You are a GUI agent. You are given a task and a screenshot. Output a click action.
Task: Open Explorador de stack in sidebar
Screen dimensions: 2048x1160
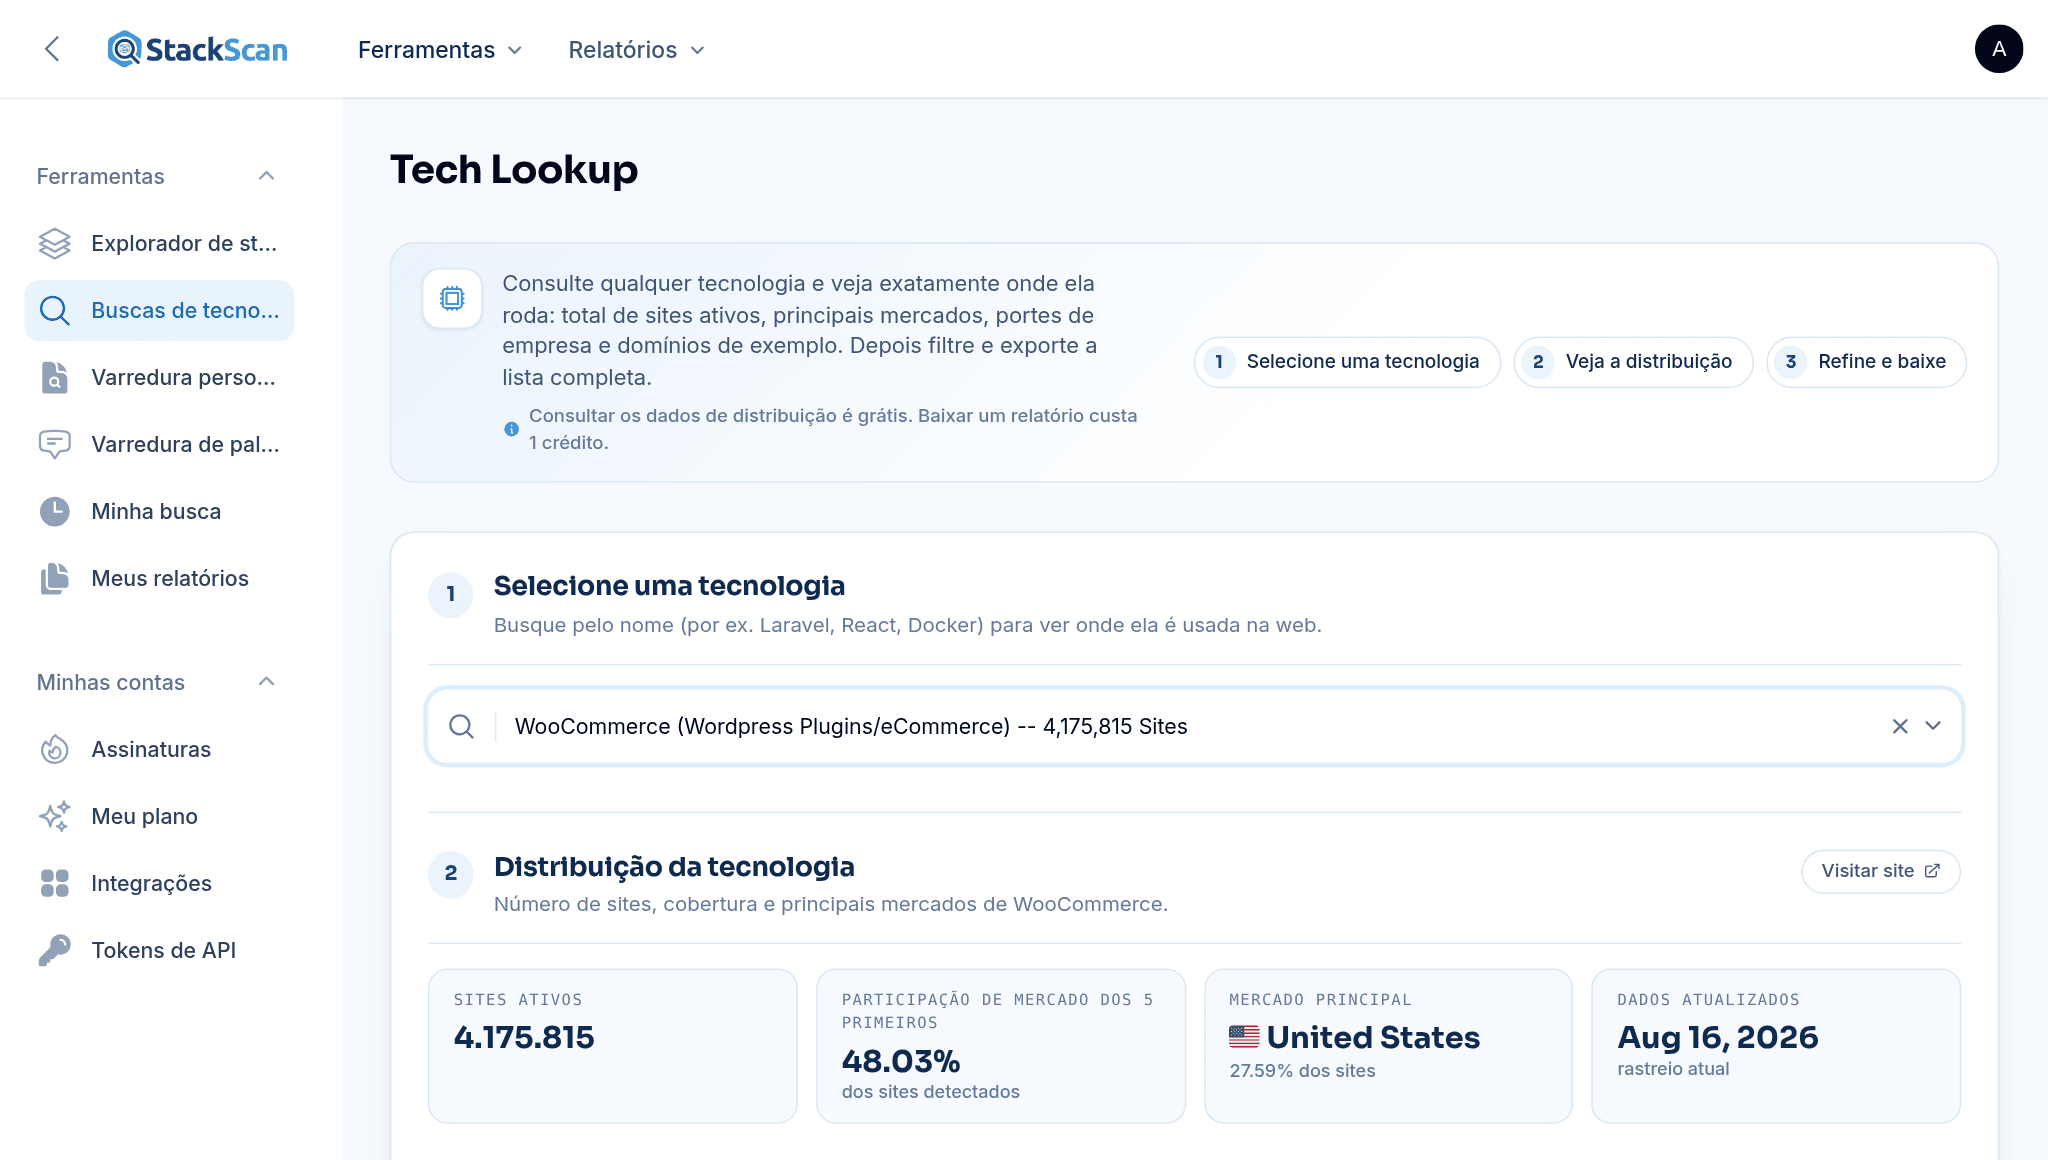(x=159, y=243)
